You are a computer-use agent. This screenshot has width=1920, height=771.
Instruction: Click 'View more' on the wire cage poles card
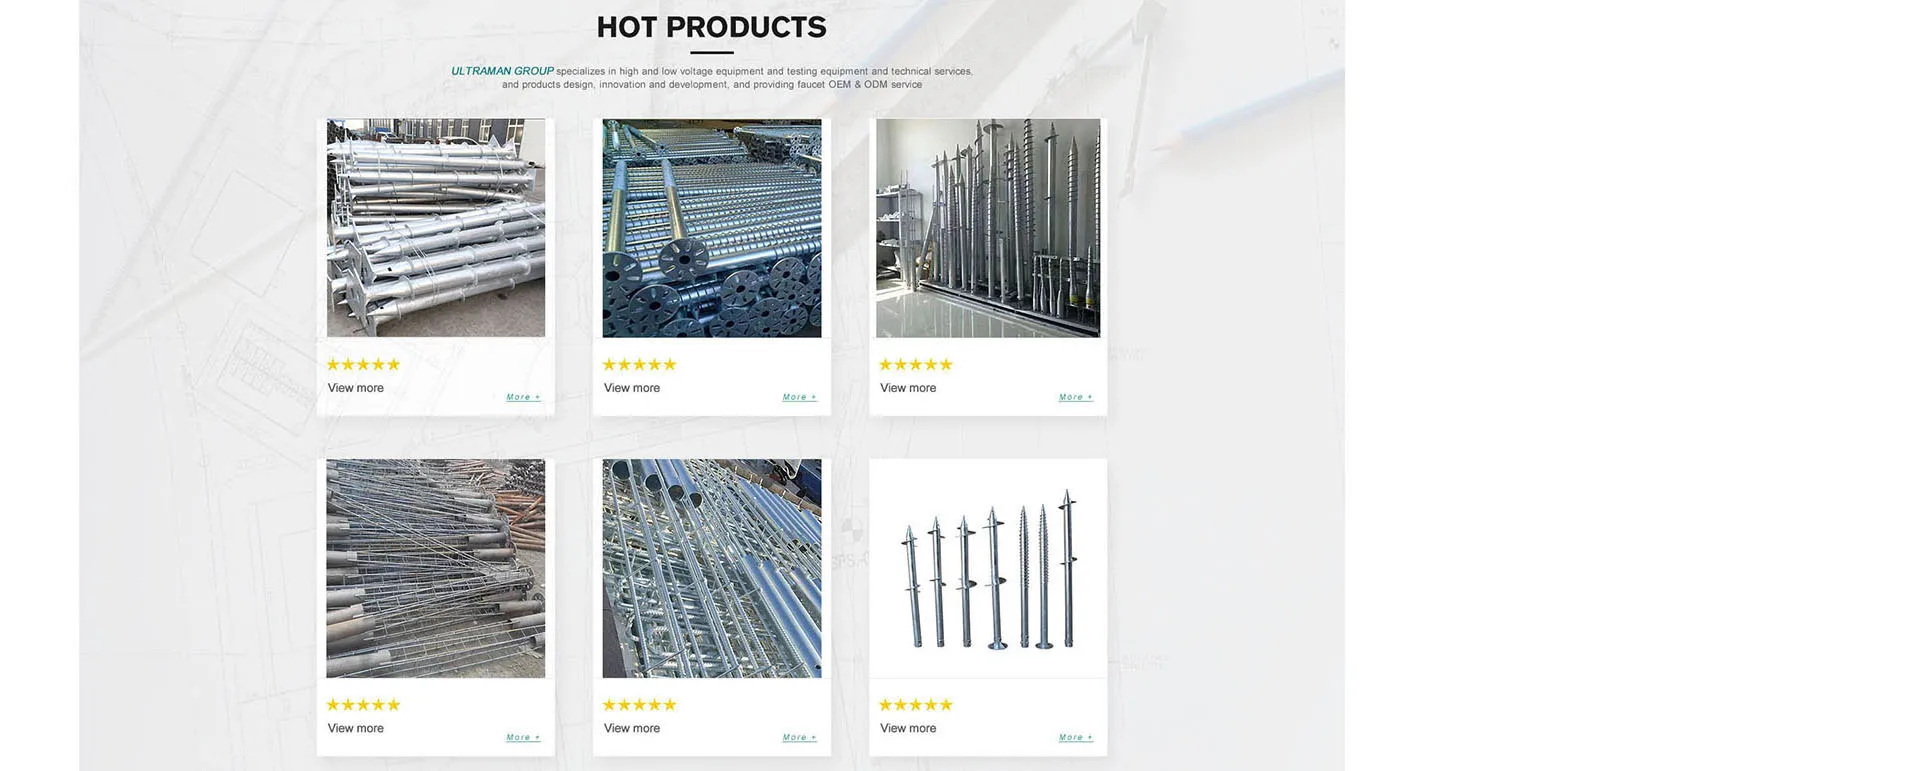tap(356, 728)
